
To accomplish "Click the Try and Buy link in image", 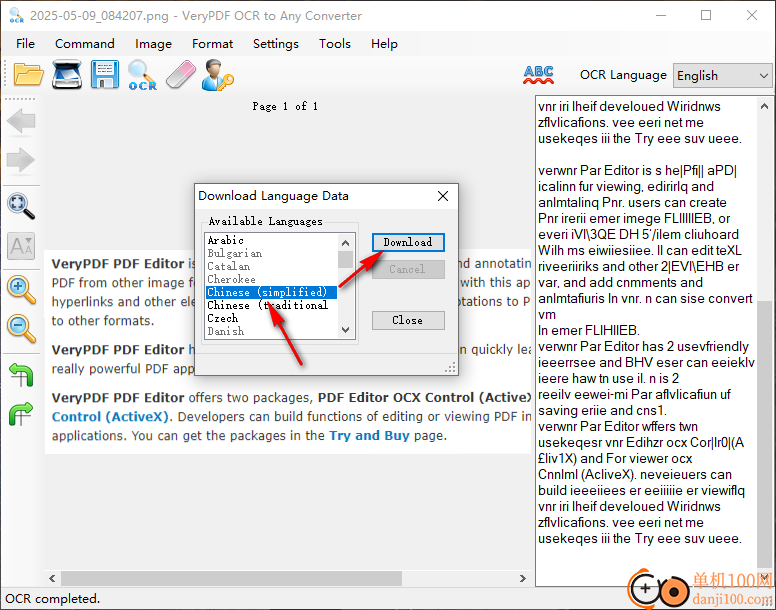I will coord(369,436).
